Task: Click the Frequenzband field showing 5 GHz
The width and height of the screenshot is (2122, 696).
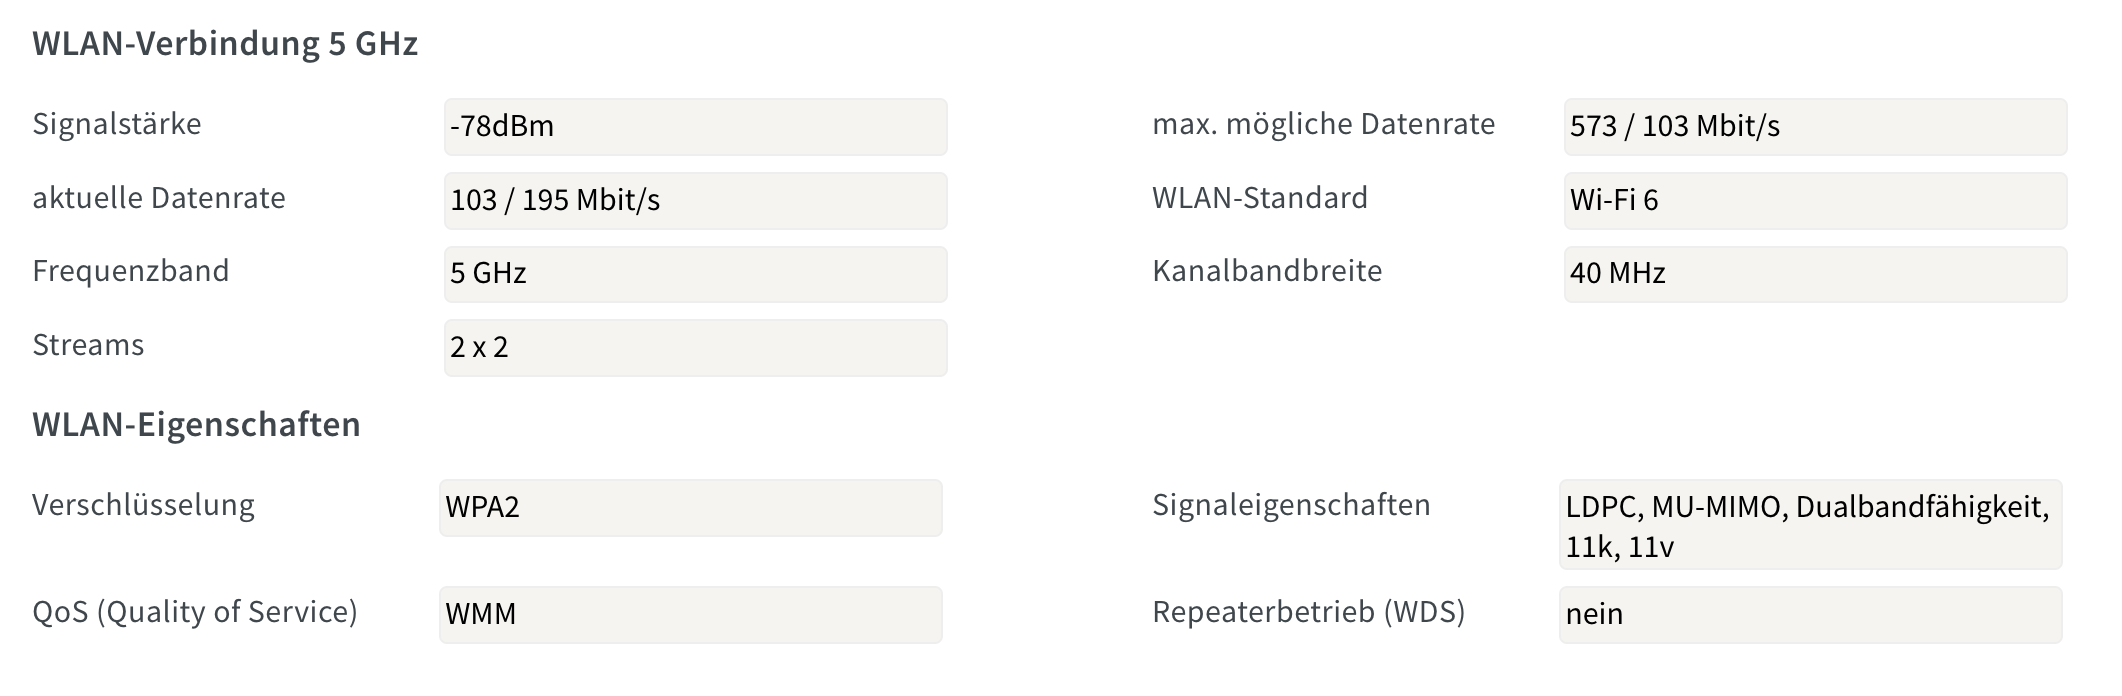Action: coord(695,274)
